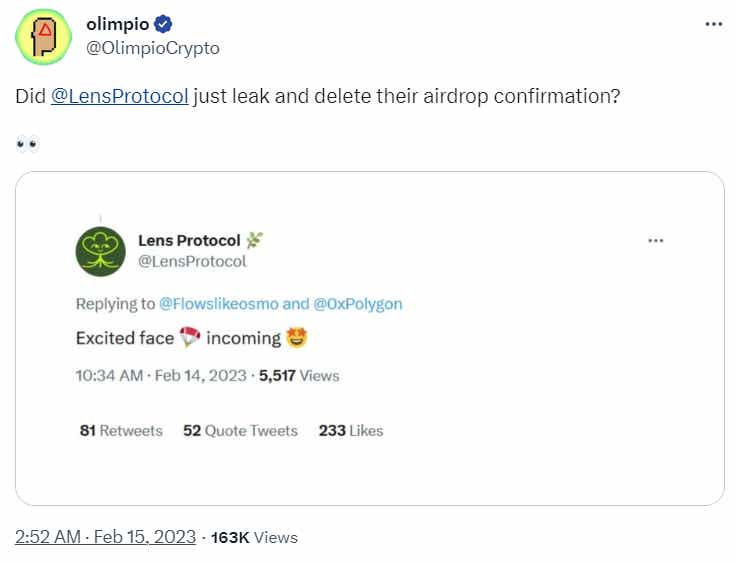Click the 163K Views count
Viewport: 737px width, 565px height.
click(254, 537)
